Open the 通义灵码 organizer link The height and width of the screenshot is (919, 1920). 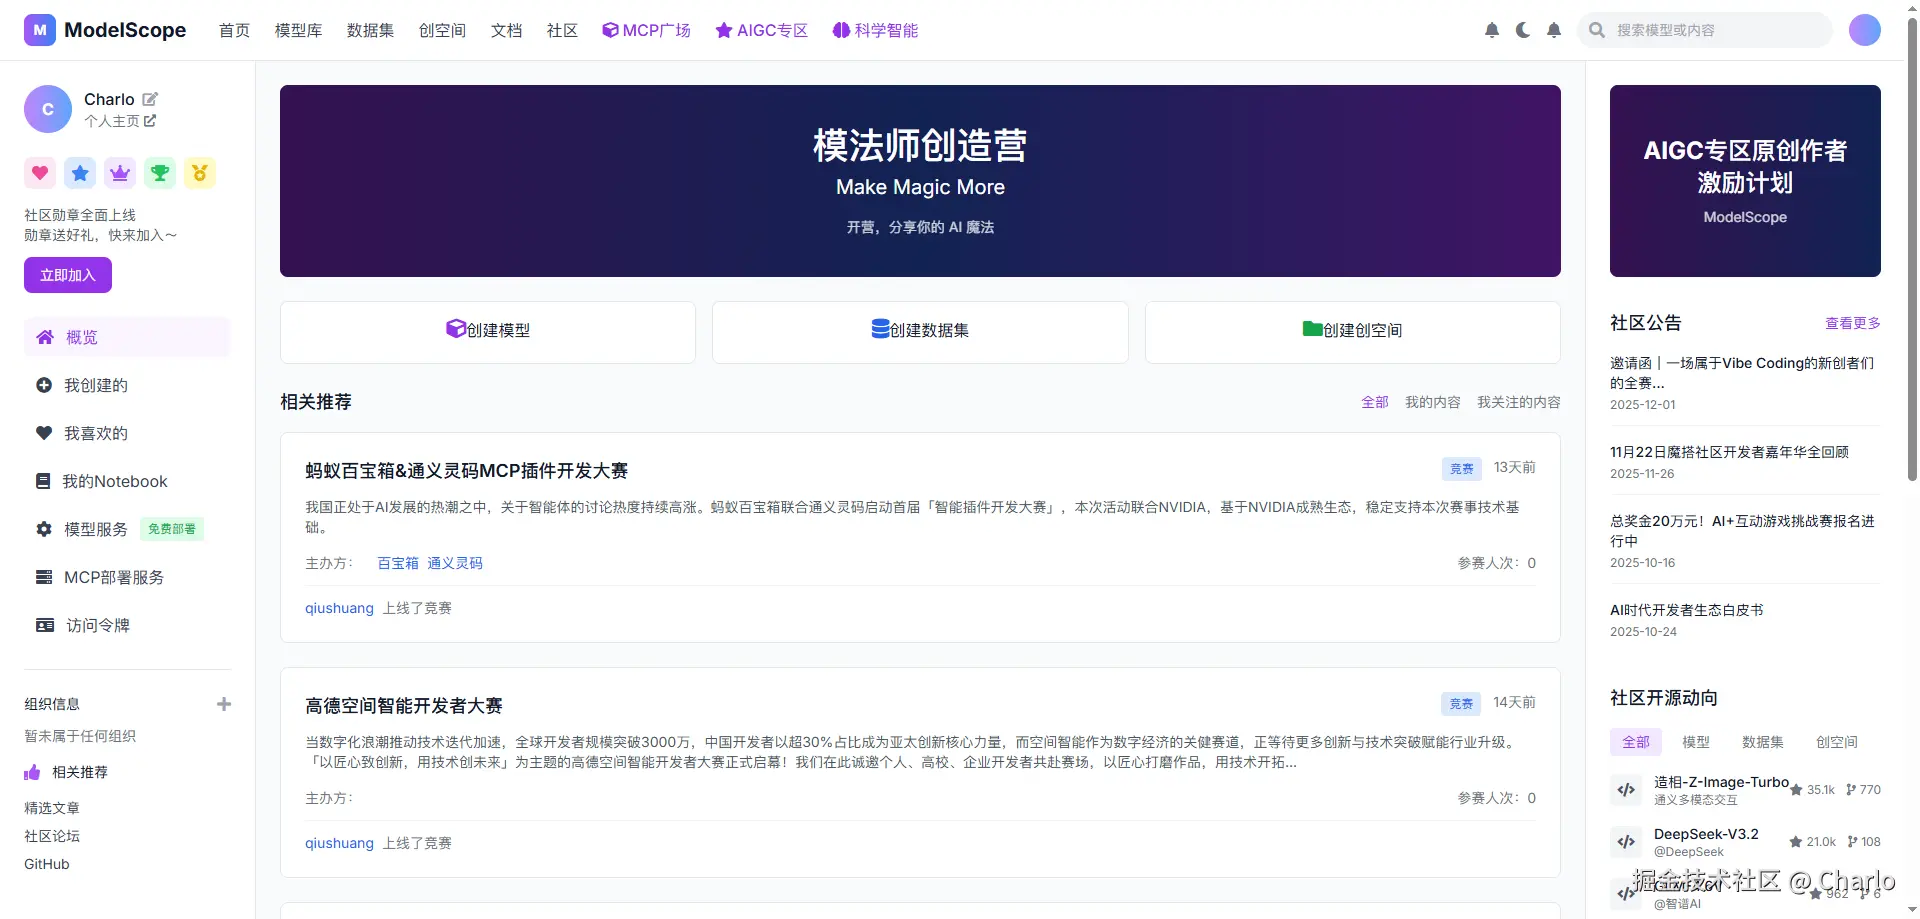pos(455,563)
